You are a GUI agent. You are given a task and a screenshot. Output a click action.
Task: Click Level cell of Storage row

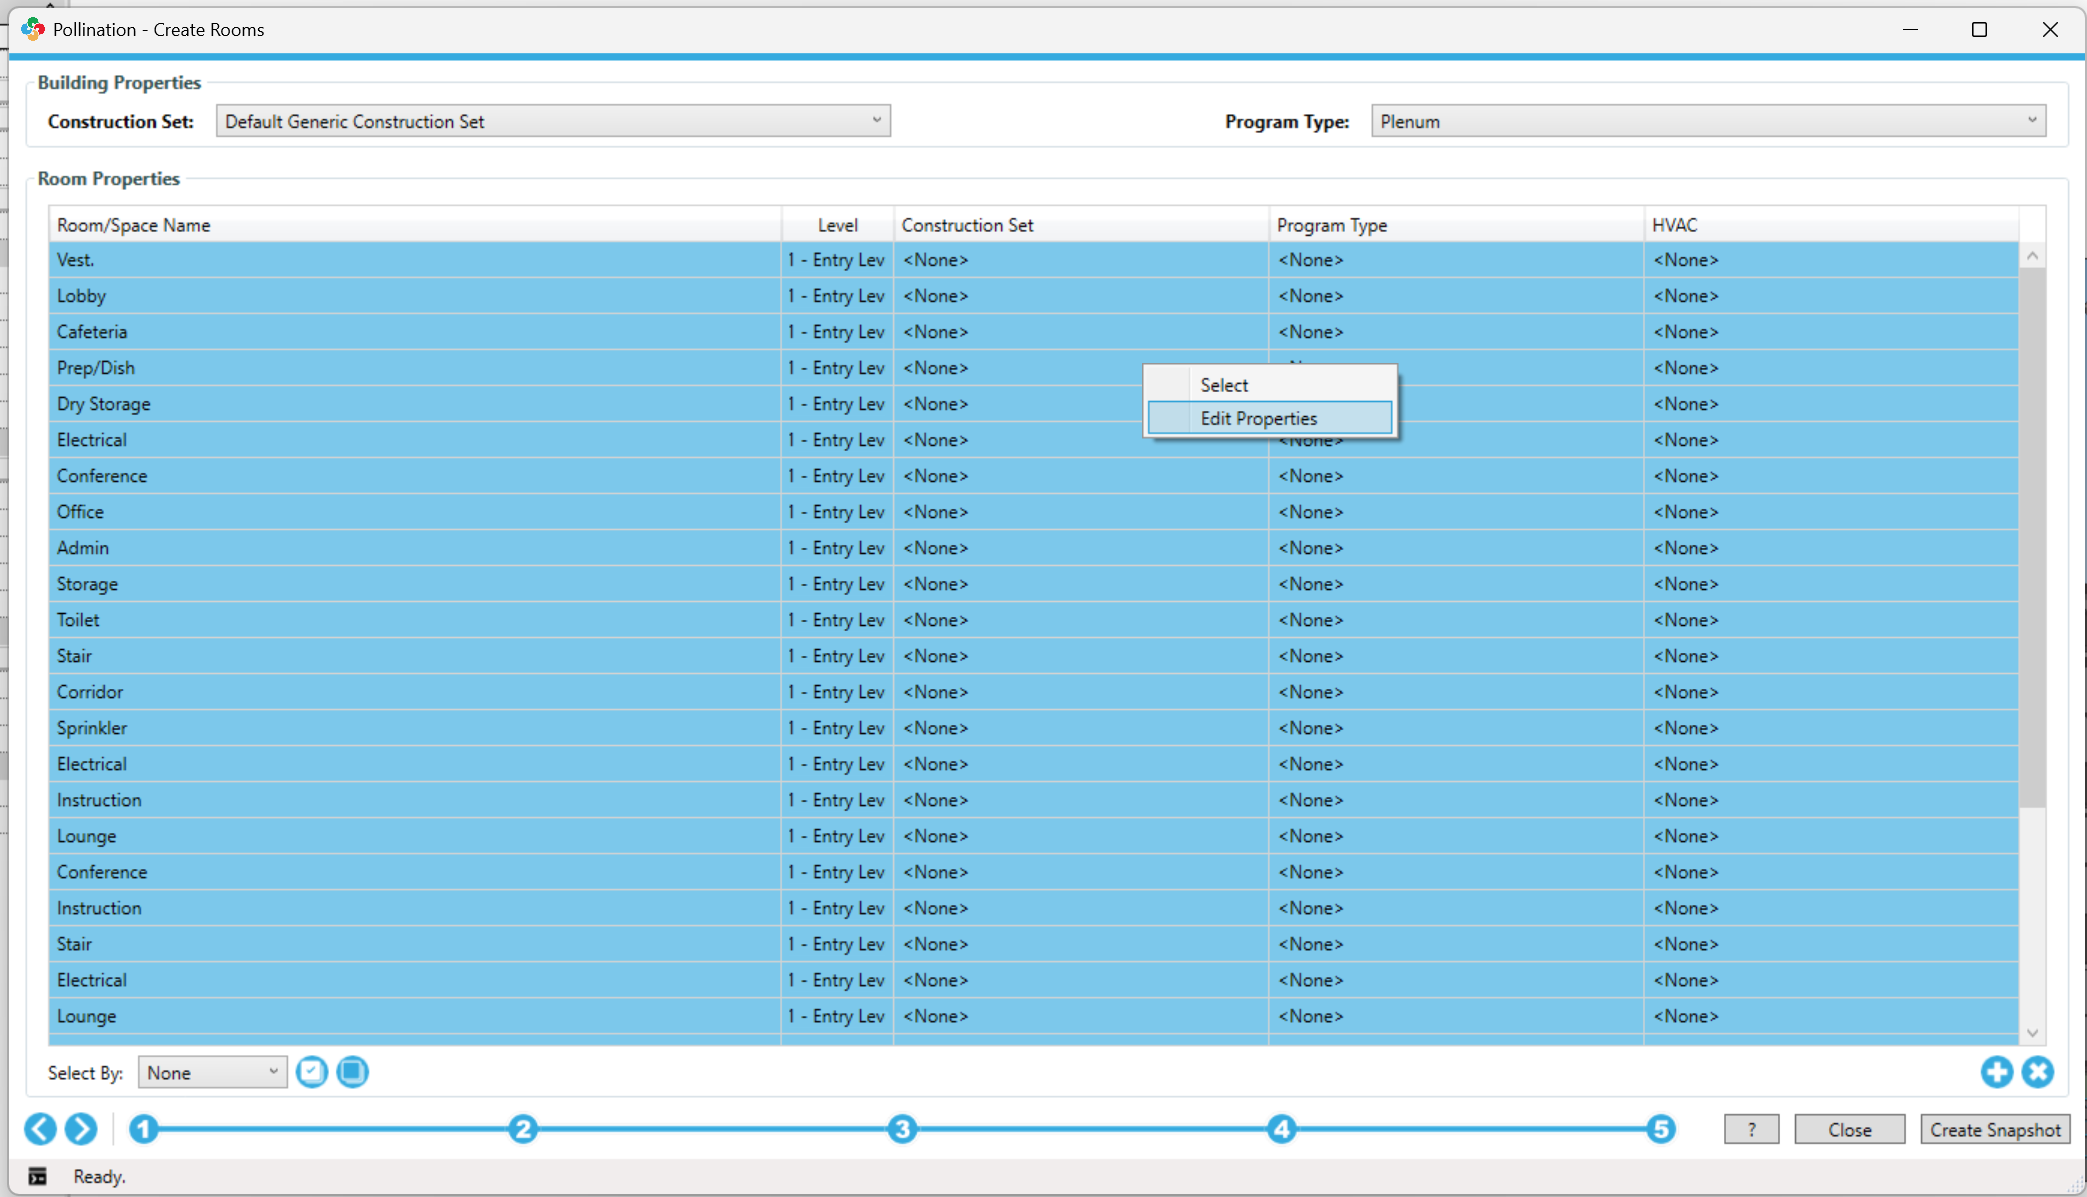pyautogui.click(x=837, y=584)
